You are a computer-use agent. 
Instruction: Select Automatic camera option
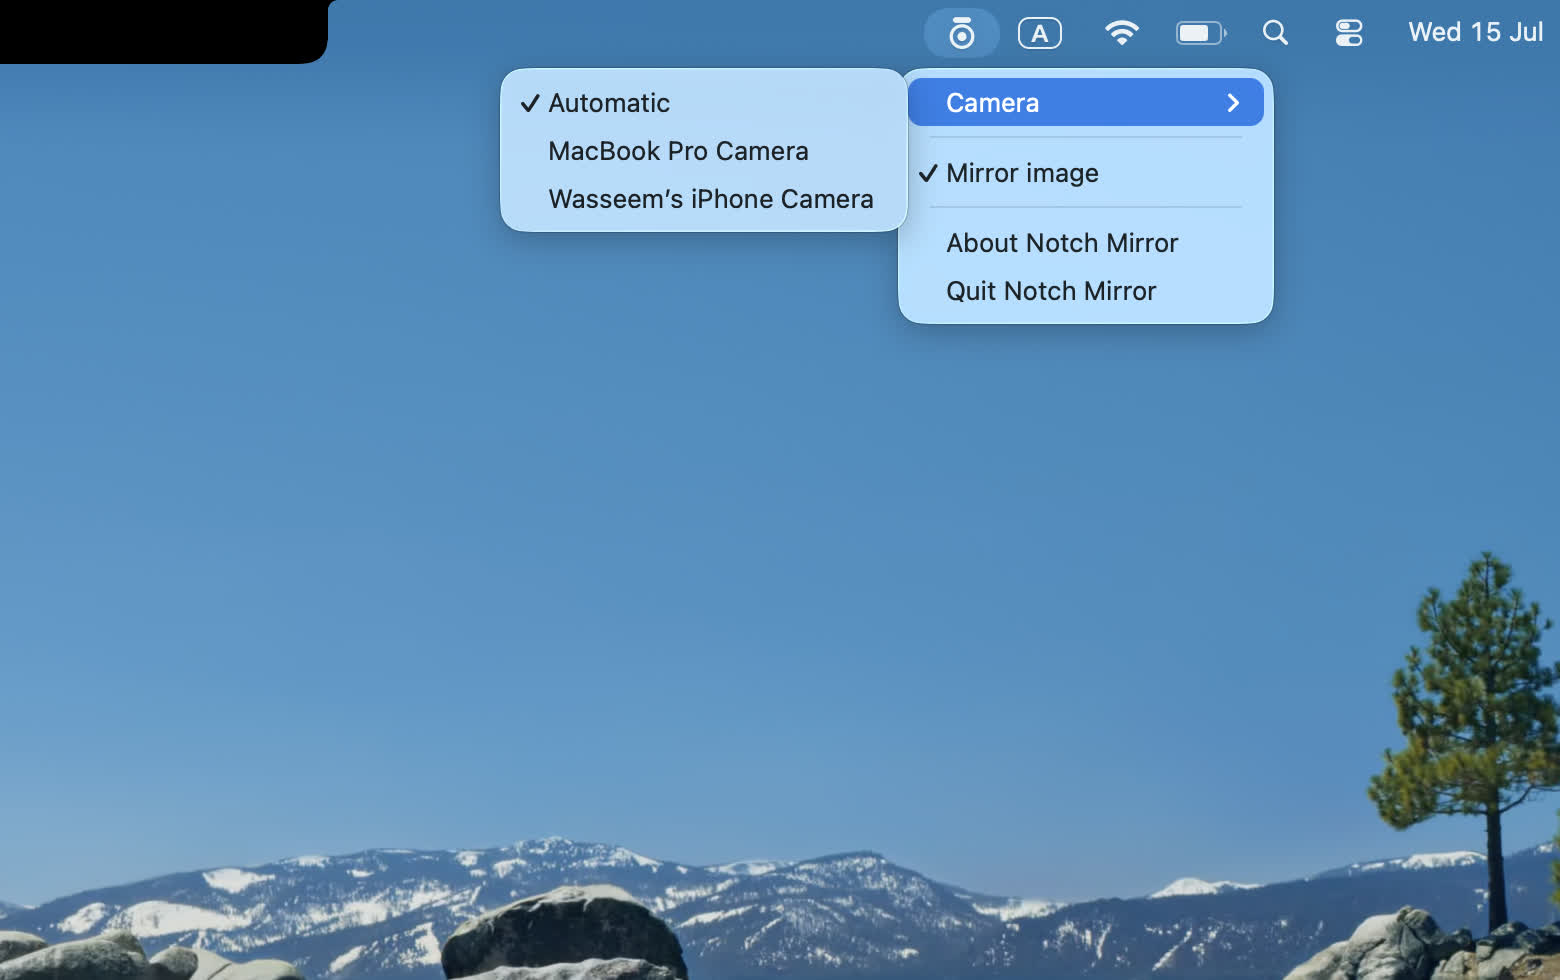704,103
